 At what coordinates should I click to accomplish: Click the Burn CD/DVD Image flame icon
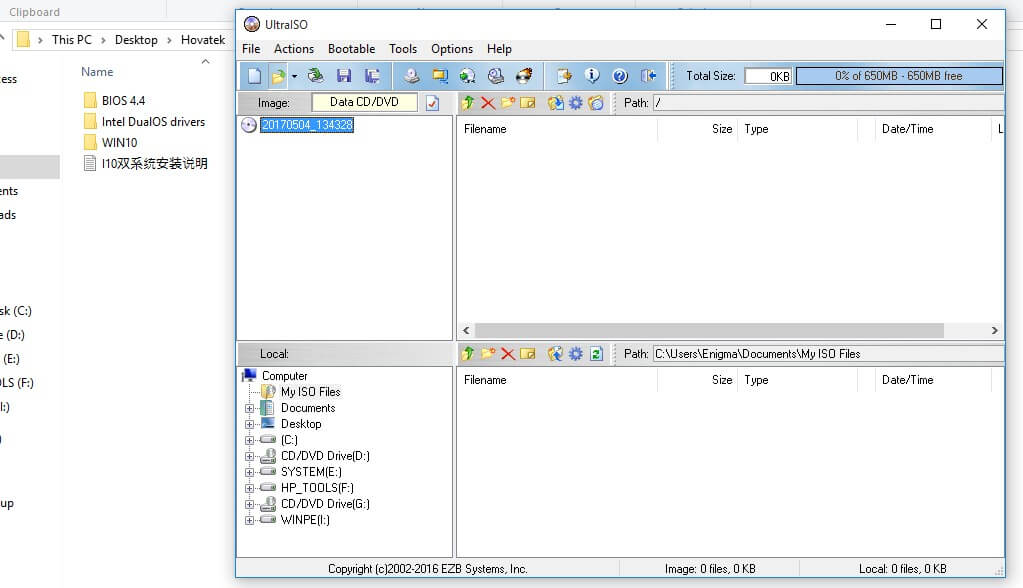tap(524, 76)
